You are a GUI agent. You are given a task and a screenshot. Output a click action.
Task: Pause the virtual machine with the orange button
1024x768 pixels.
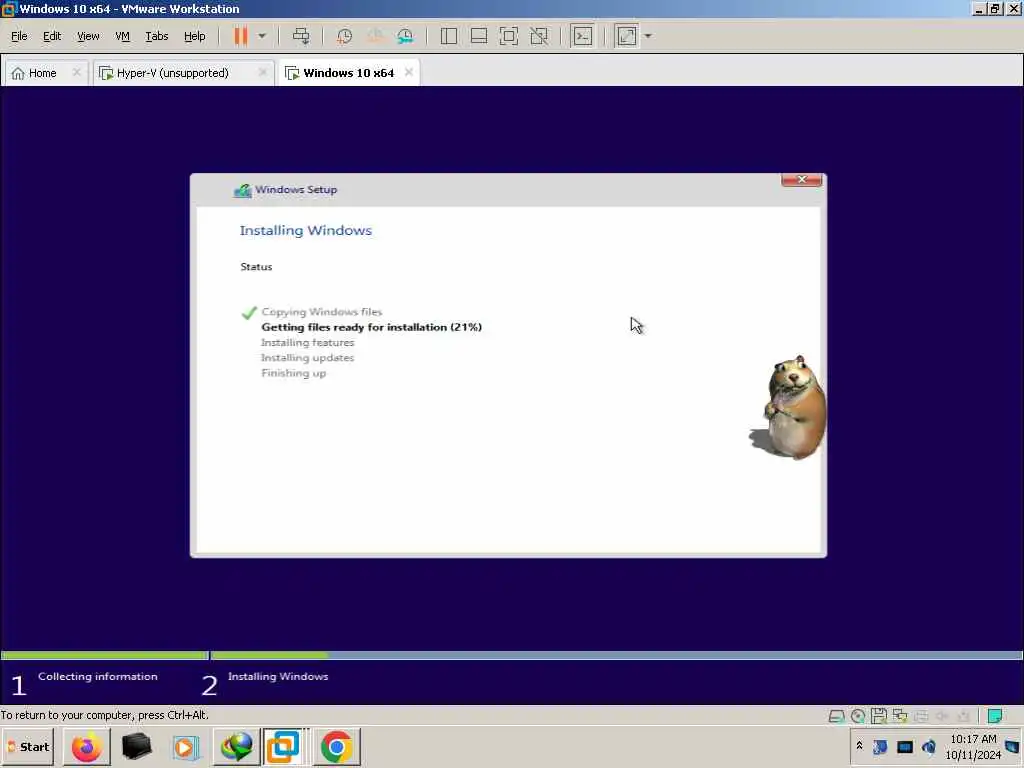[241, 36]
